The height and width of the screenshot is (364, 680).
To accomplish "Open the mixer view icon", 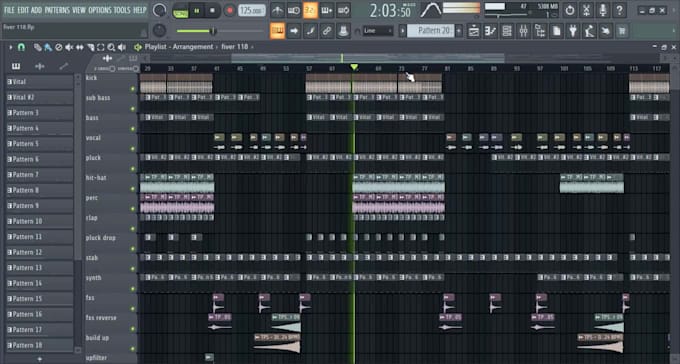I will tap(523, 31).
